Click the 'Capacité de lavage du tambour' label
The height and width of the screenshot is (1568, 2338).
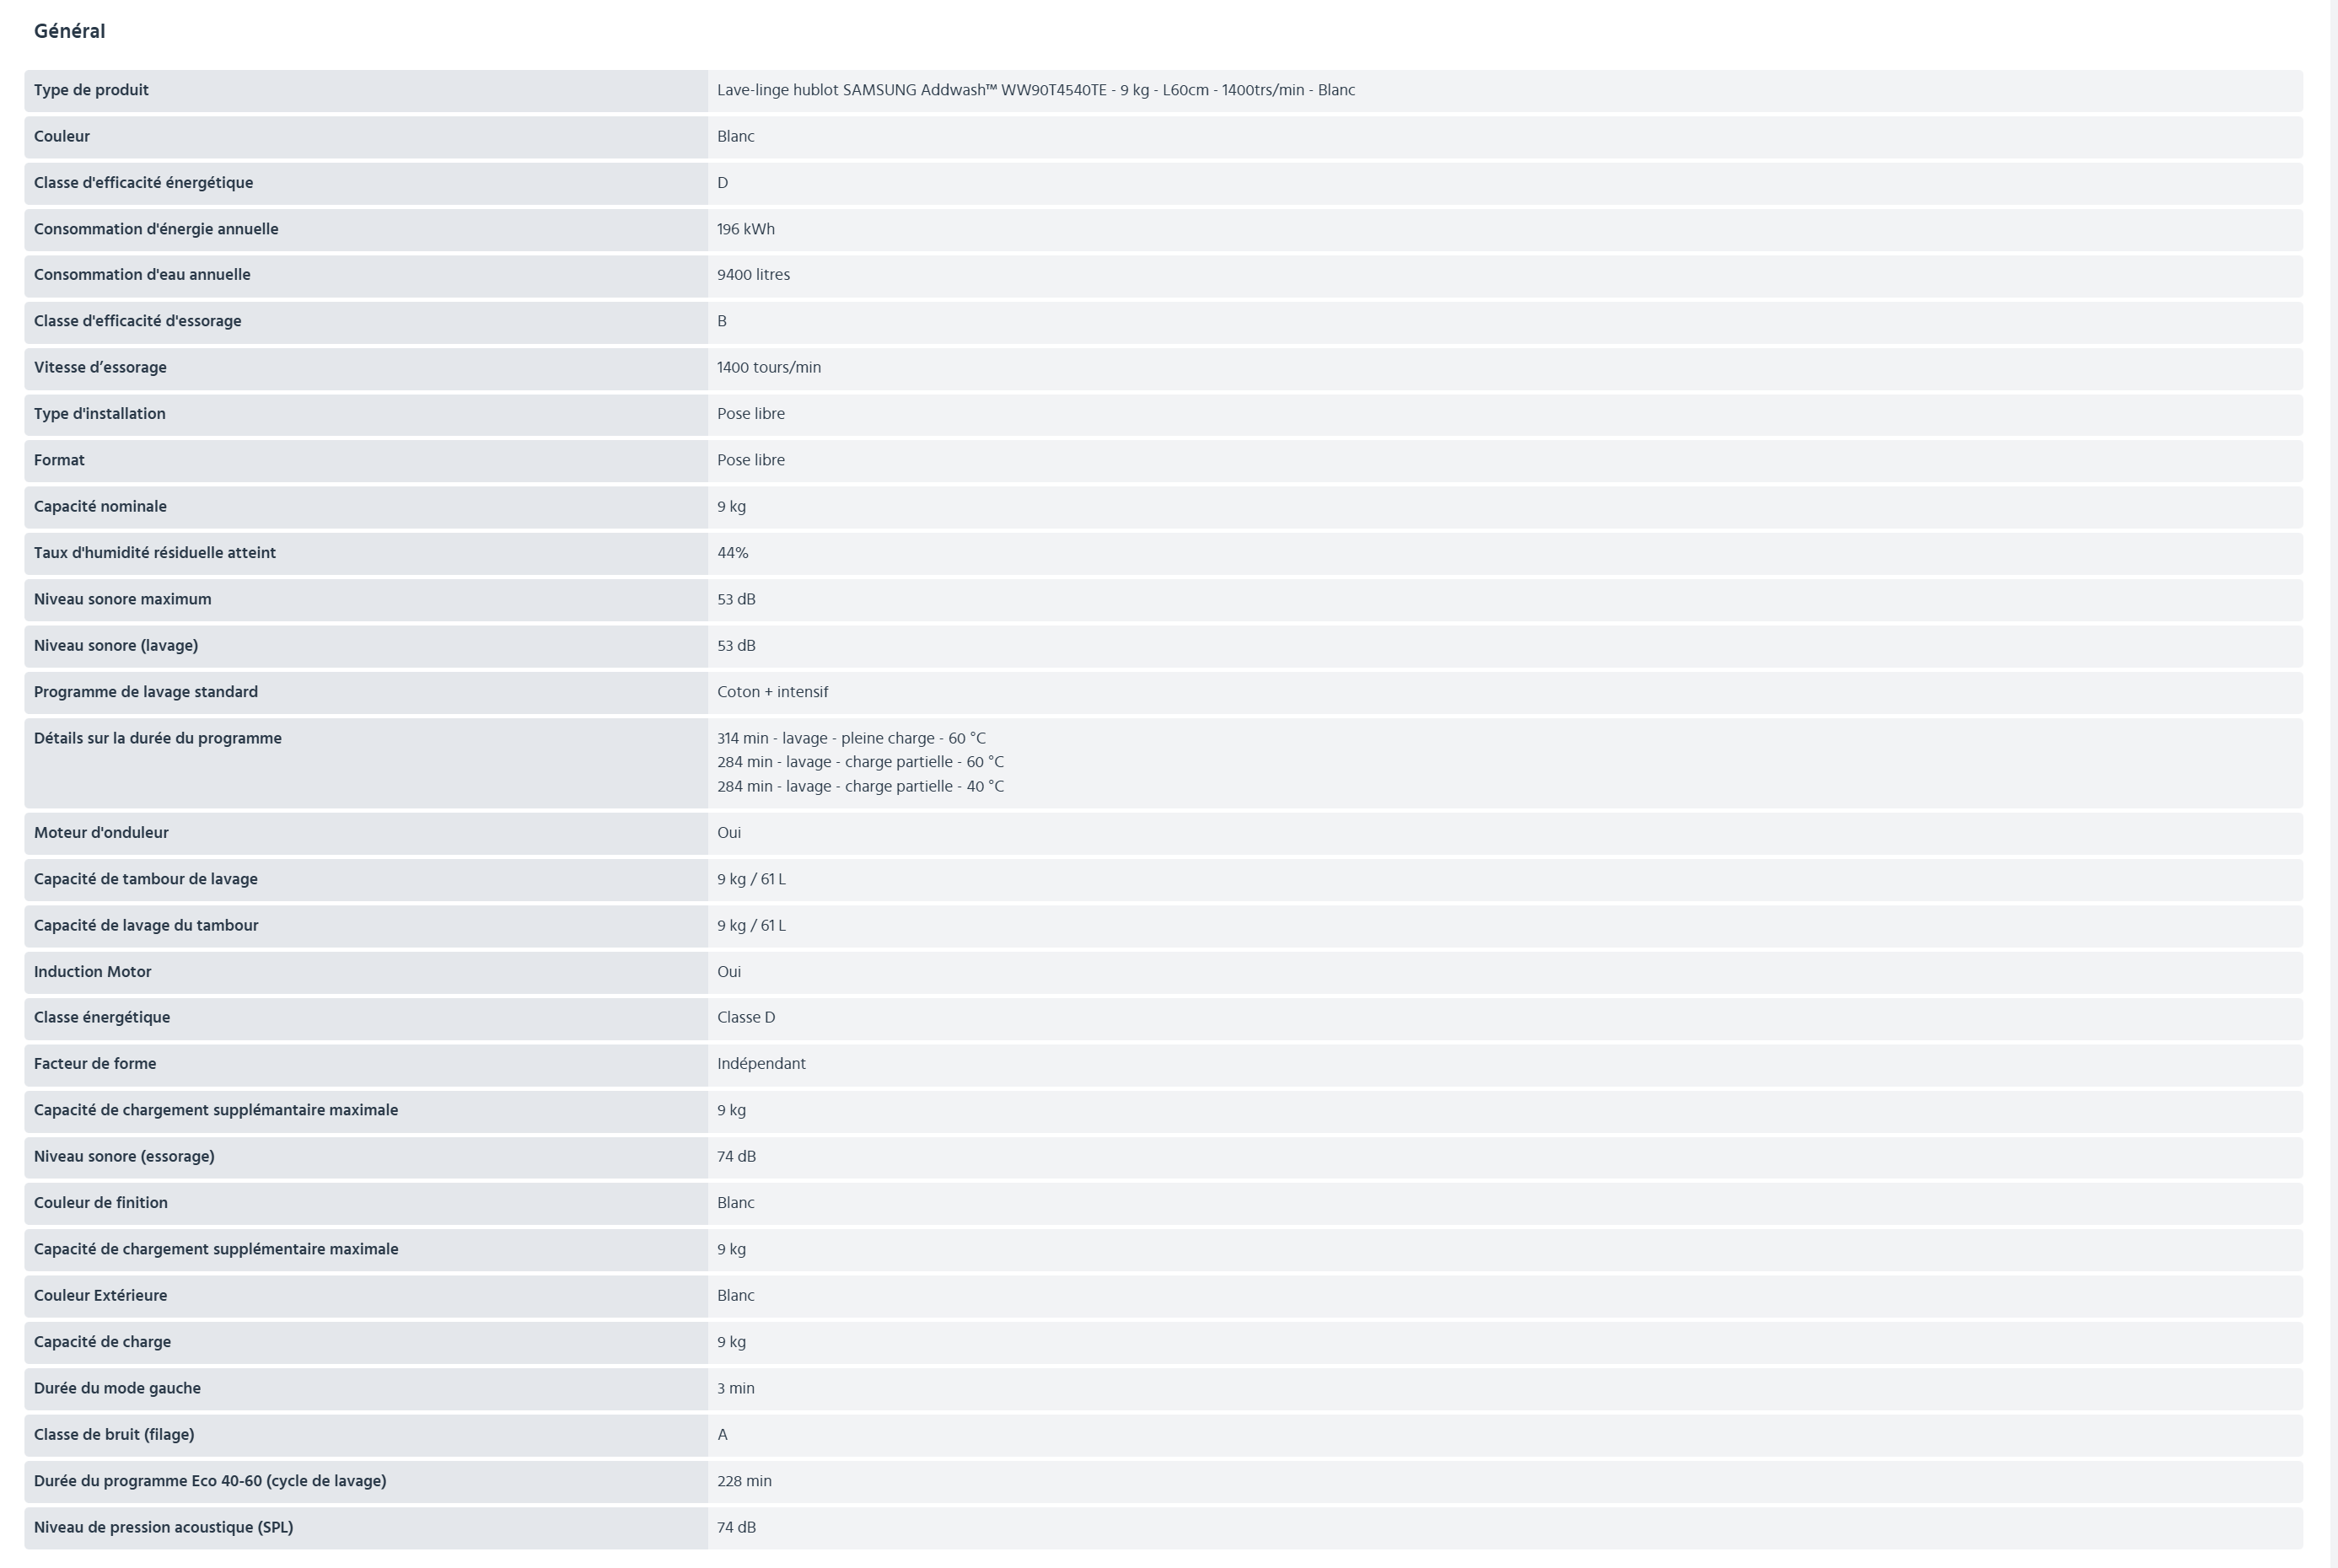[146, 926]
